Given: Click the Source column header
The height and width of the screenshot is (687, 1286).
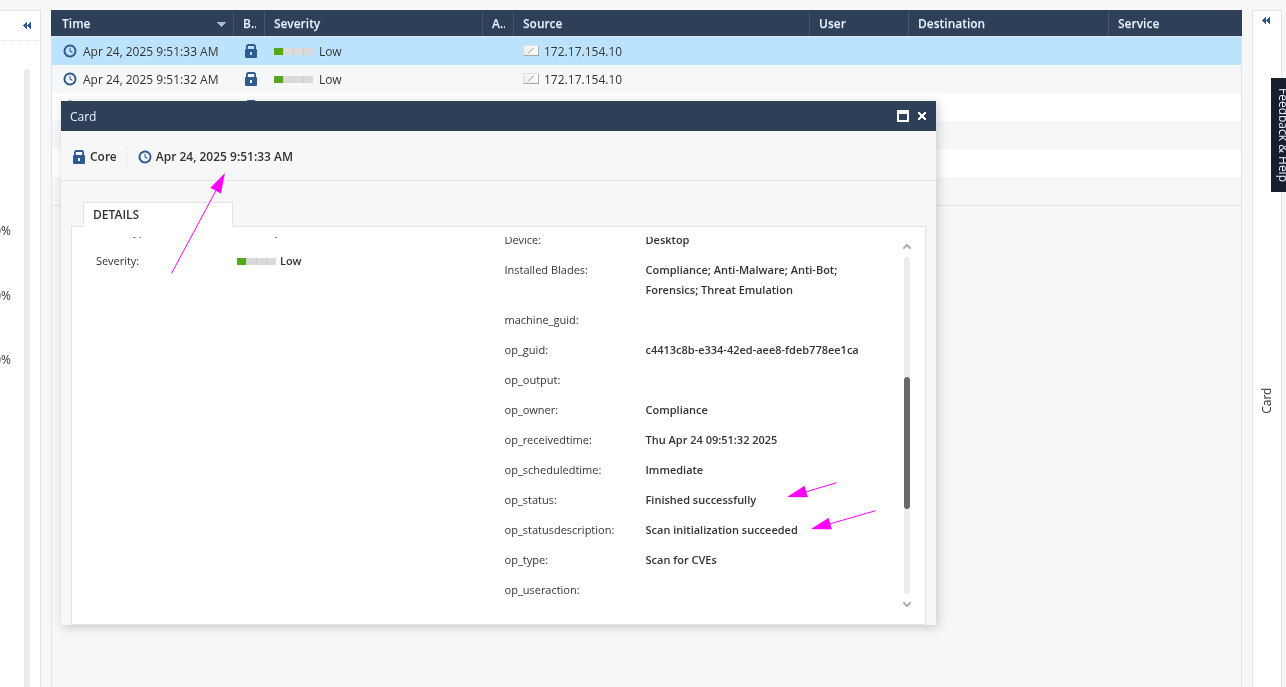Looking at the screenshot, I should (542, 24).
